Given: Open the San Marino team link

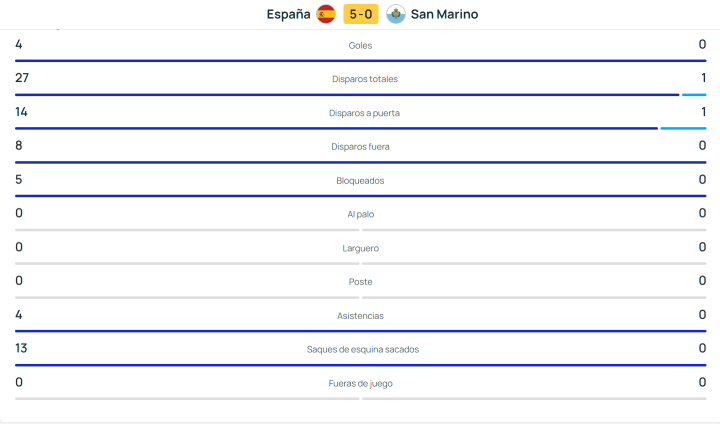Looking at the screenshot, I should (x=444, y=14).
